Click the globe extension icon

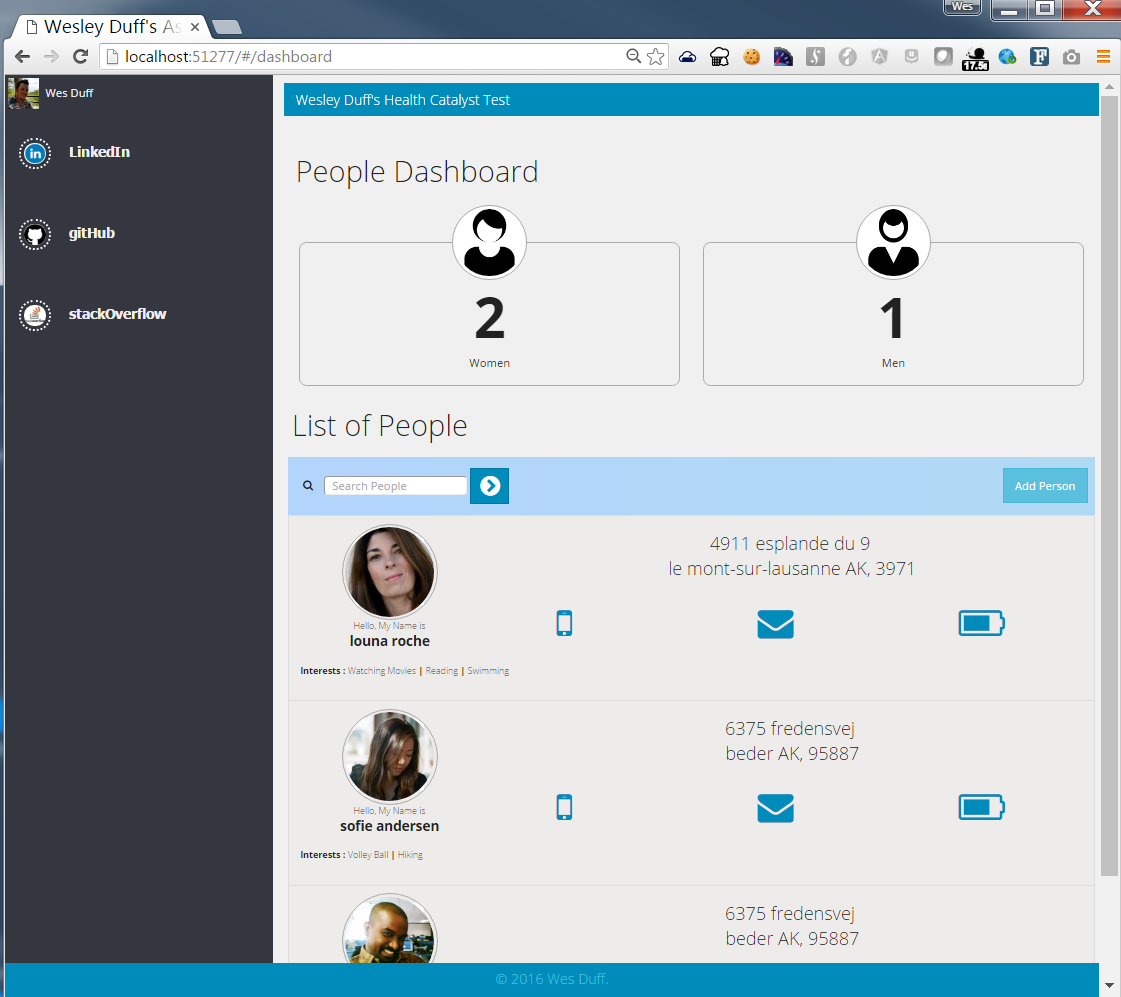[x=1007, y=56]
